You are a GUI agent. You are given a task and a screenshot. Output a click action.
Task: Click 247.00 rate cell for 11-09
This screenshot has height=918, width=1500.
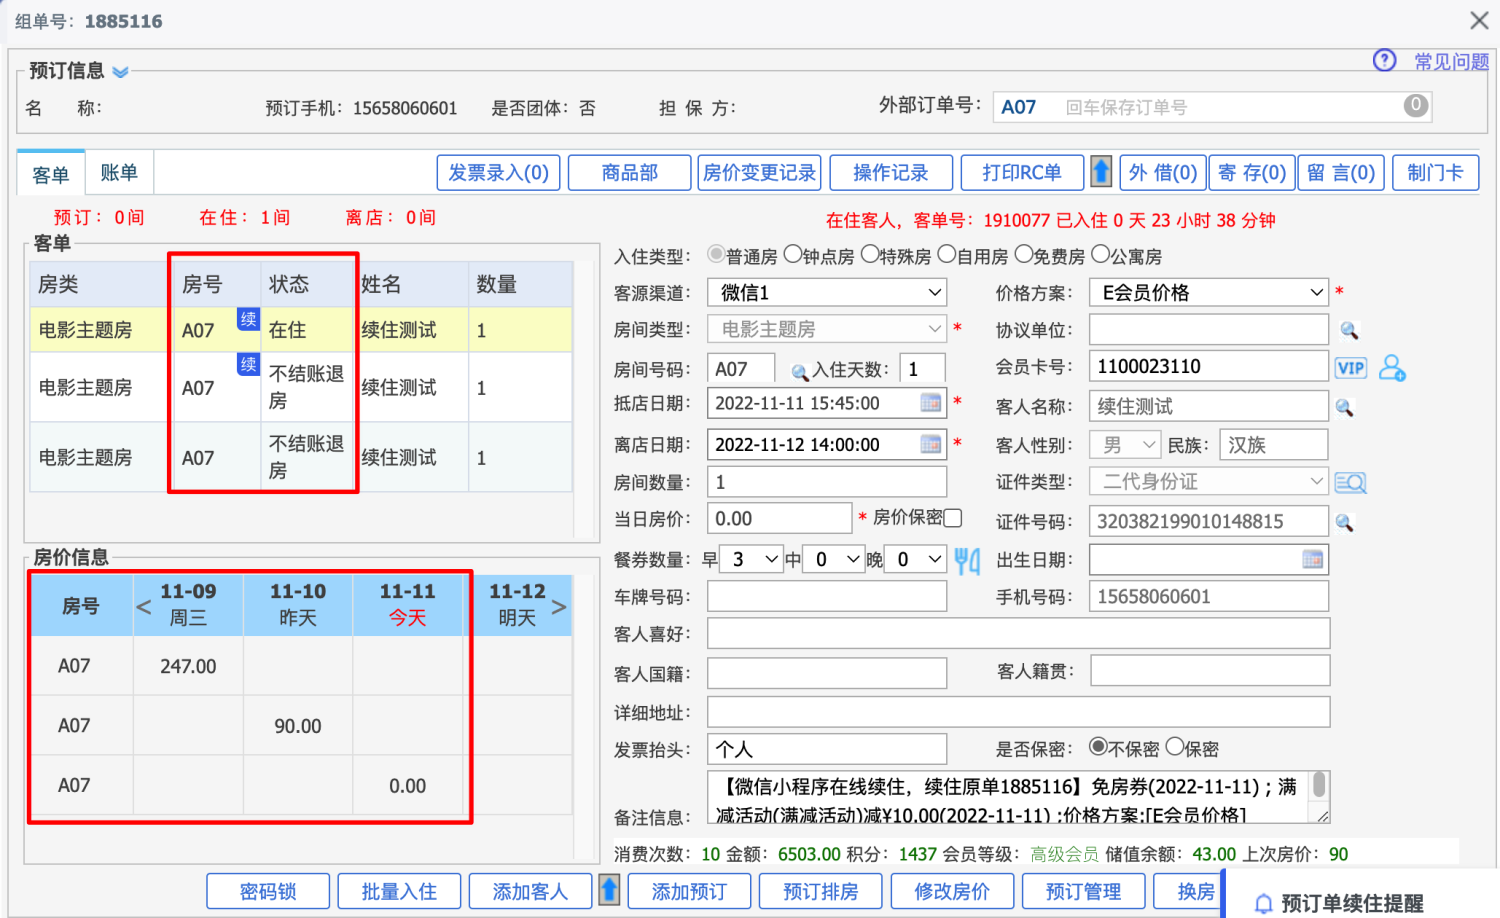click(188, 666)
